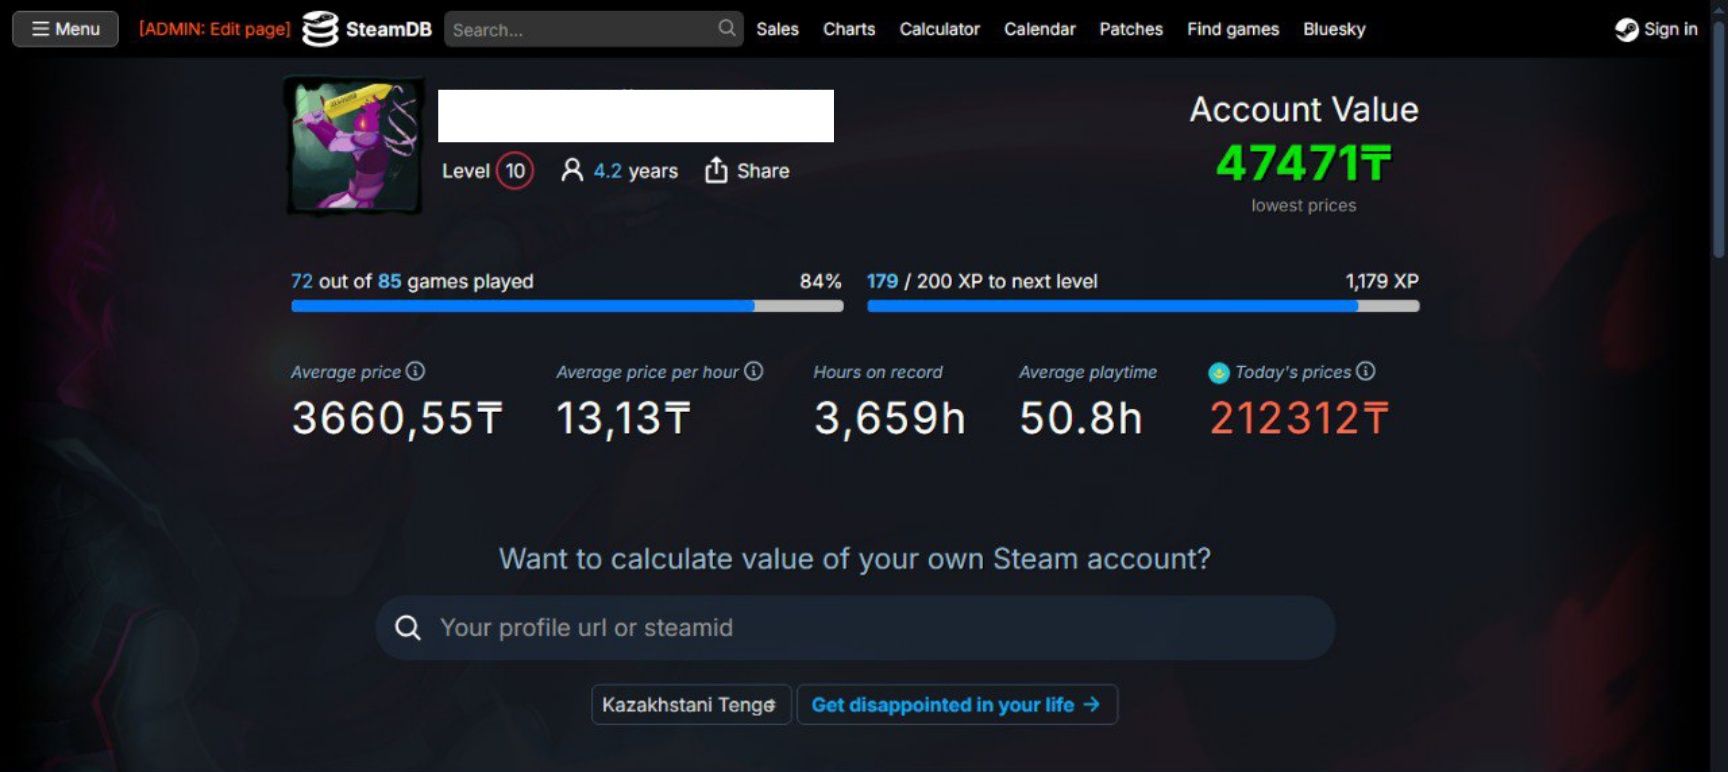
Task: View the Patches page
Action: point(1131,29)
